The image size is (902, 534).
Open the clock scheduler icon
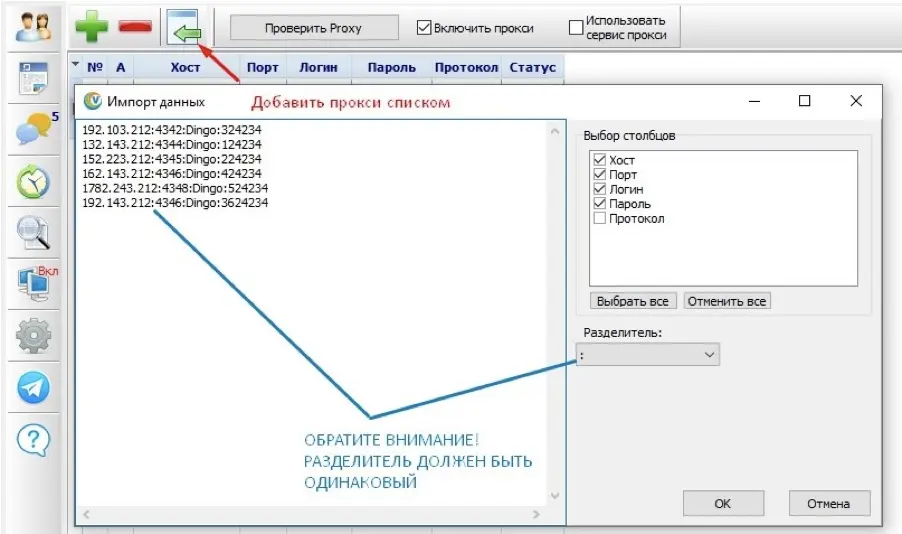(34, 182)
